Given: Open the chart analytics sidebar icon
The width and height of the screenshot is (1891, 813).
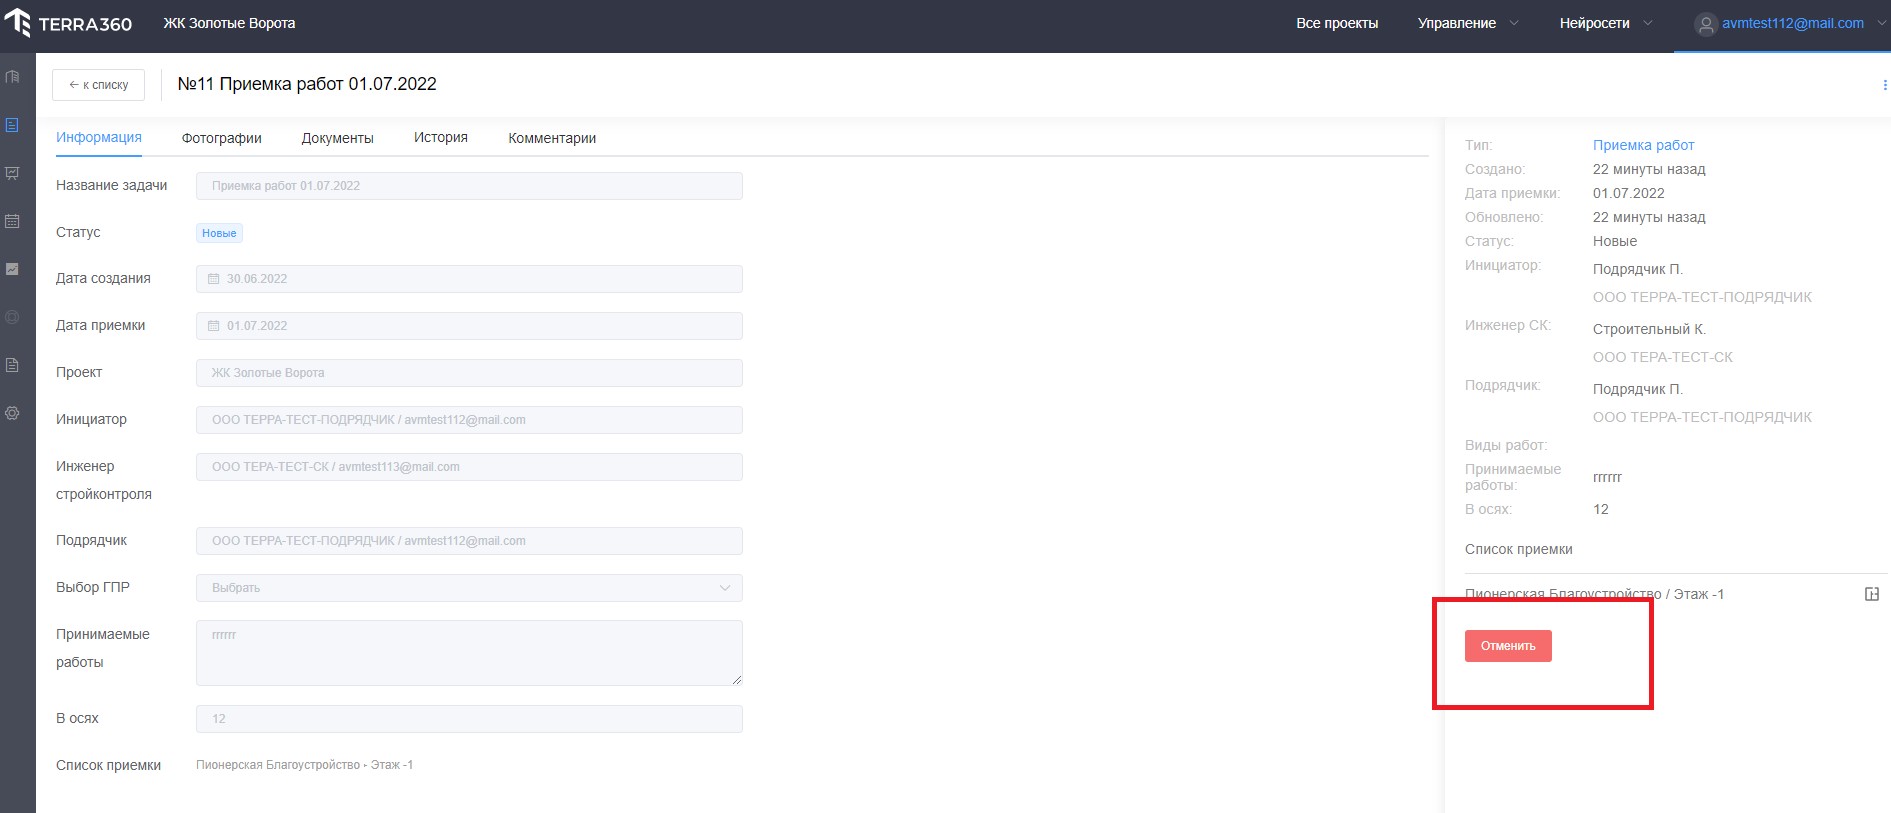Looking at the screenshot, I should click(x=12, y=269).
